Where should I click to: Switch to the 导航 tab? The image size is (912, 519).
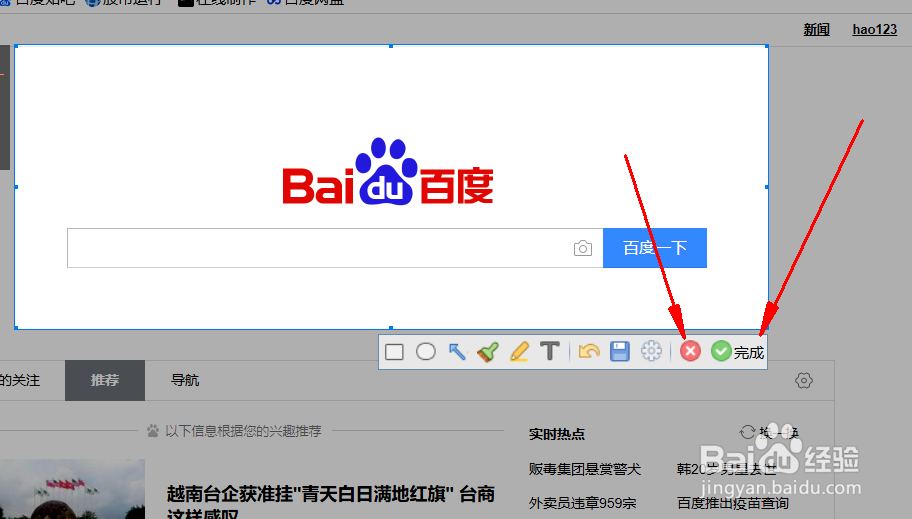[185, 381]
